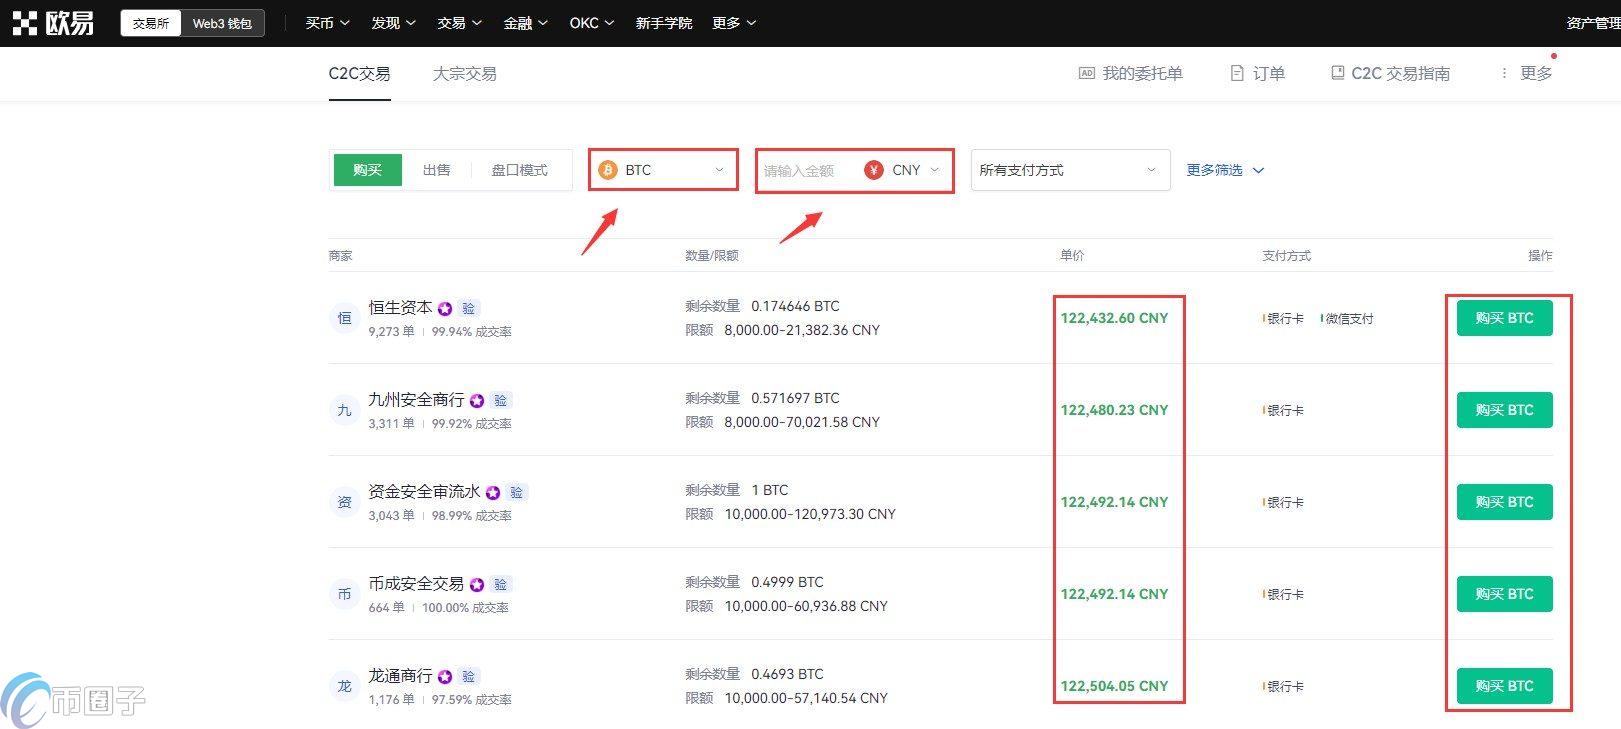The height and width of the screenshot is (729, 1621).
Task: Click the 验 verified badge of 龙通商行
Action: (468, 677)
